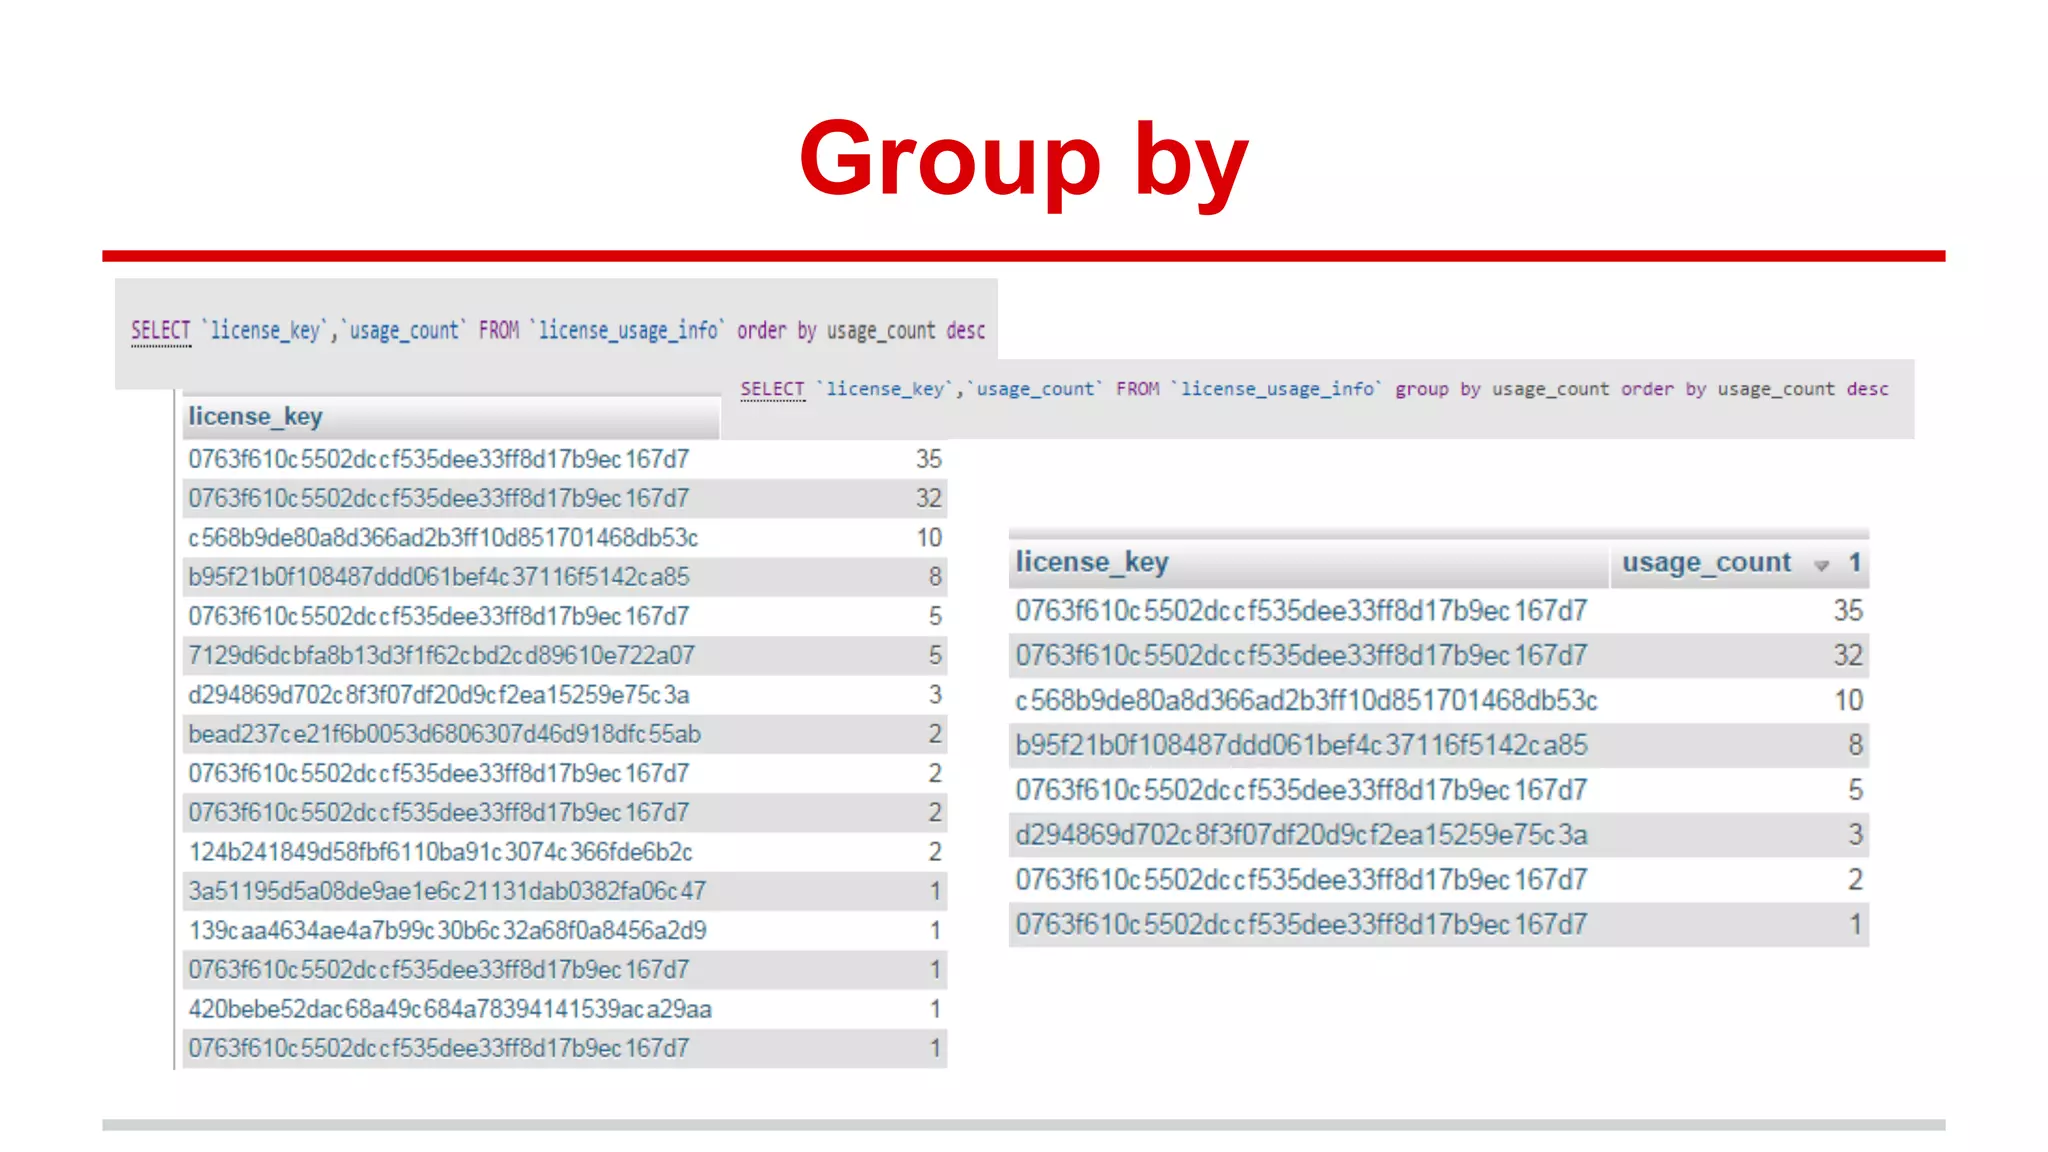This screenshot has height=1152, width=2048.
Task: Select key c568b9de80a8d... in the ungrouped table
Action: point(443,538)
